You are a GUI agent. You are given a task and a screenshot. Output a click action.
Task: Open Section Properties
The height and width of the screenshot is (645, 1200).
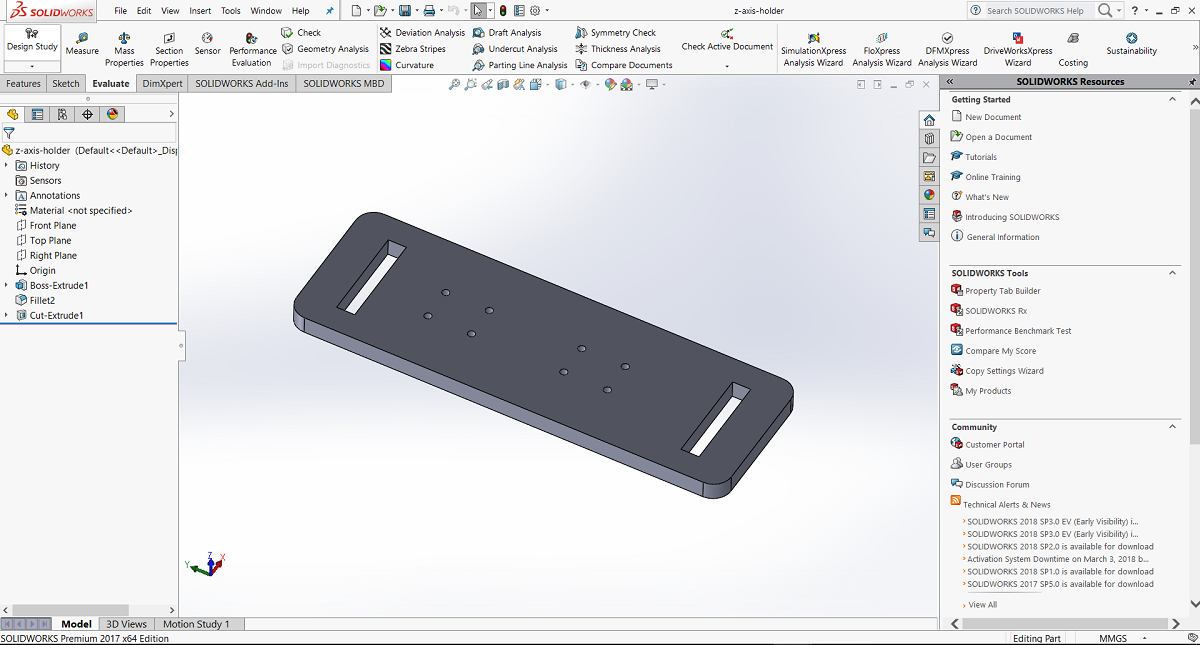click(169, 49)
